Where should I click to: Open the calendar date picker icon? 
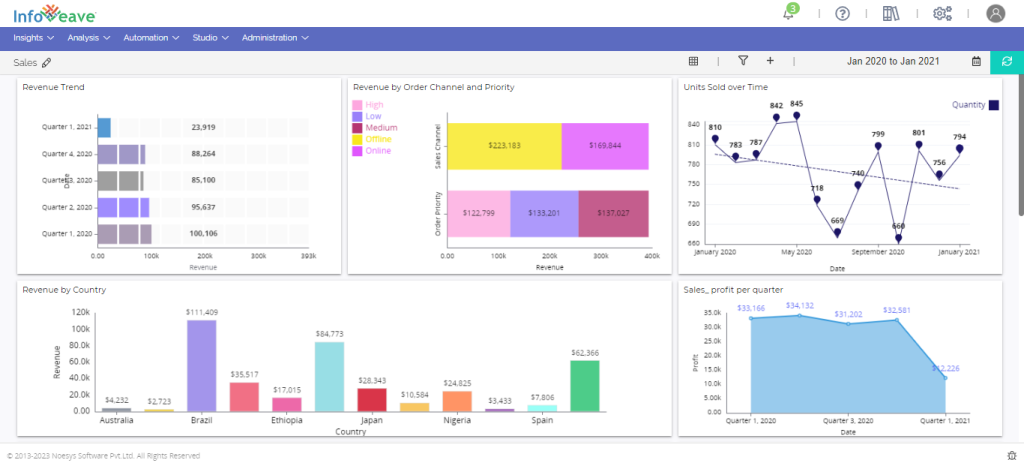976,61
